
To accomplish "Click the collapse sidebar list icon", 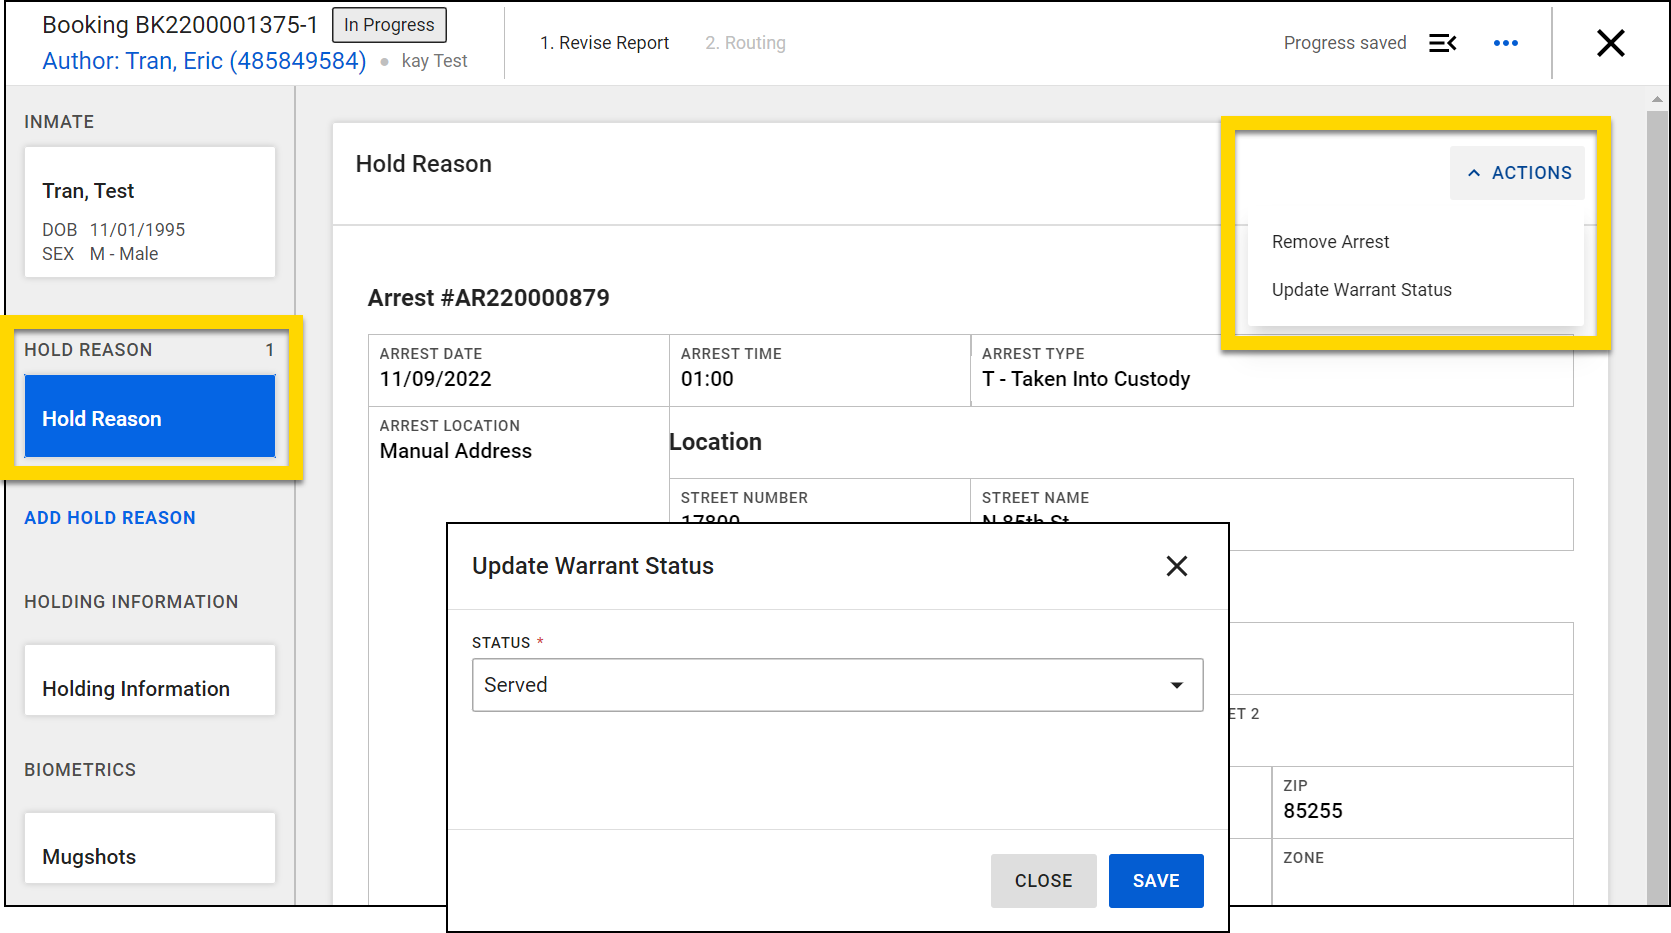I will [x=1442, y=43].
